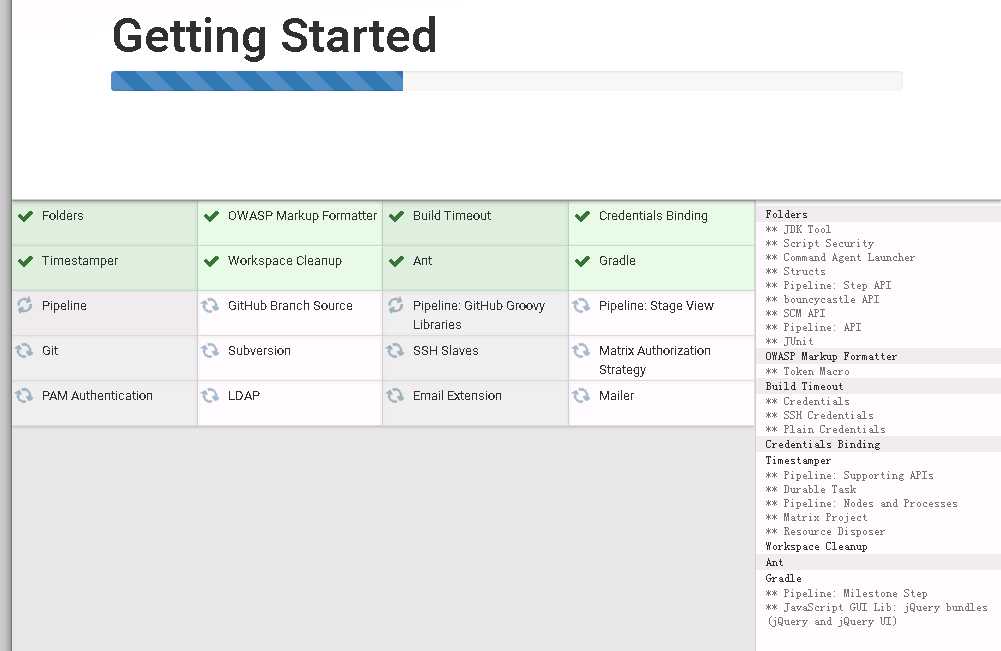Click the Getting Started heading
The height and width of the screenshot is (651, 1001).
(x=275, y=36)
